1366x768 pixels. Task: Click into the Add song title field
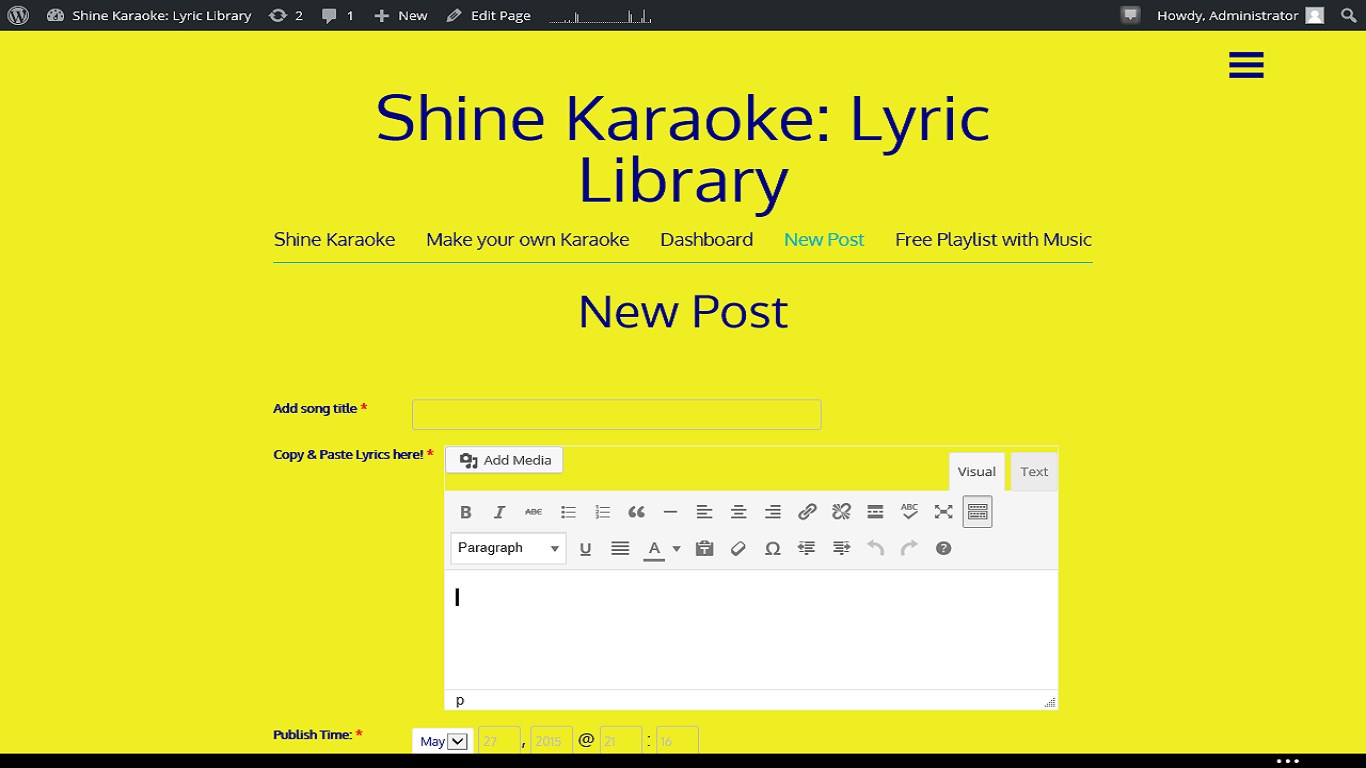tap(616, 414)
